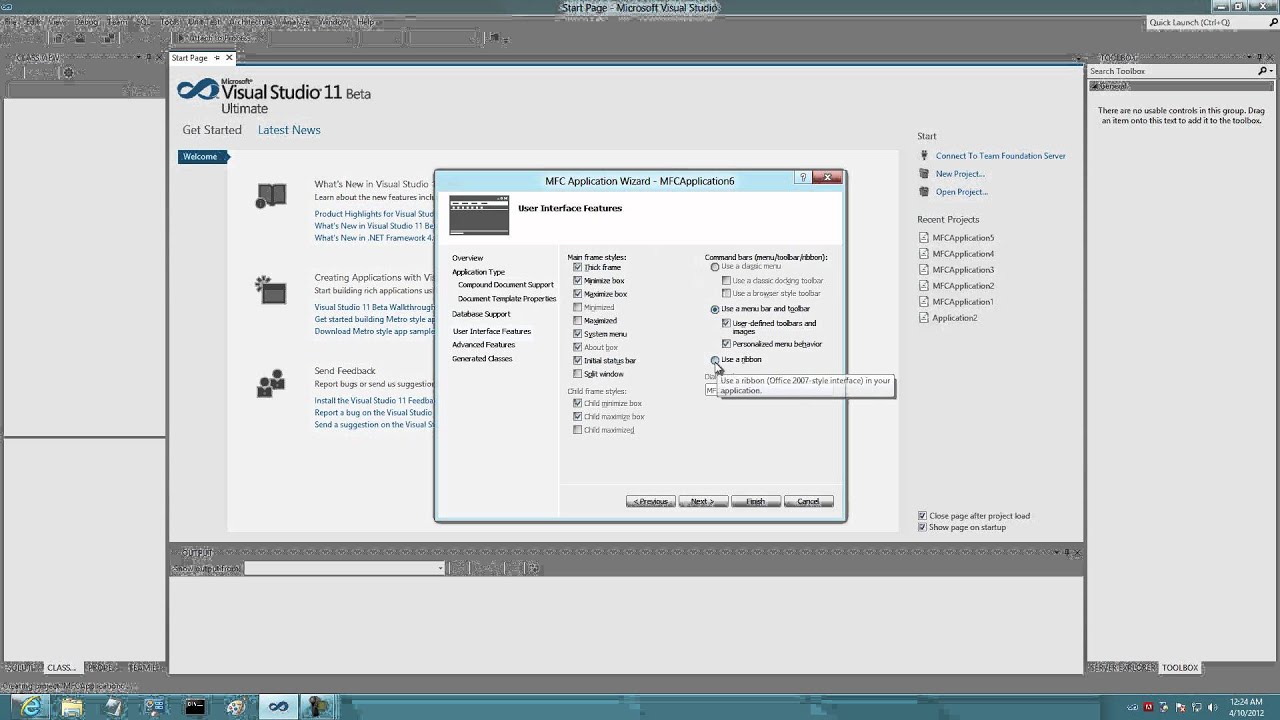The width and height of the screenshot is (1280, 720).
Task: Enable the Split window checkbox
Action: [x=577, y=374]
